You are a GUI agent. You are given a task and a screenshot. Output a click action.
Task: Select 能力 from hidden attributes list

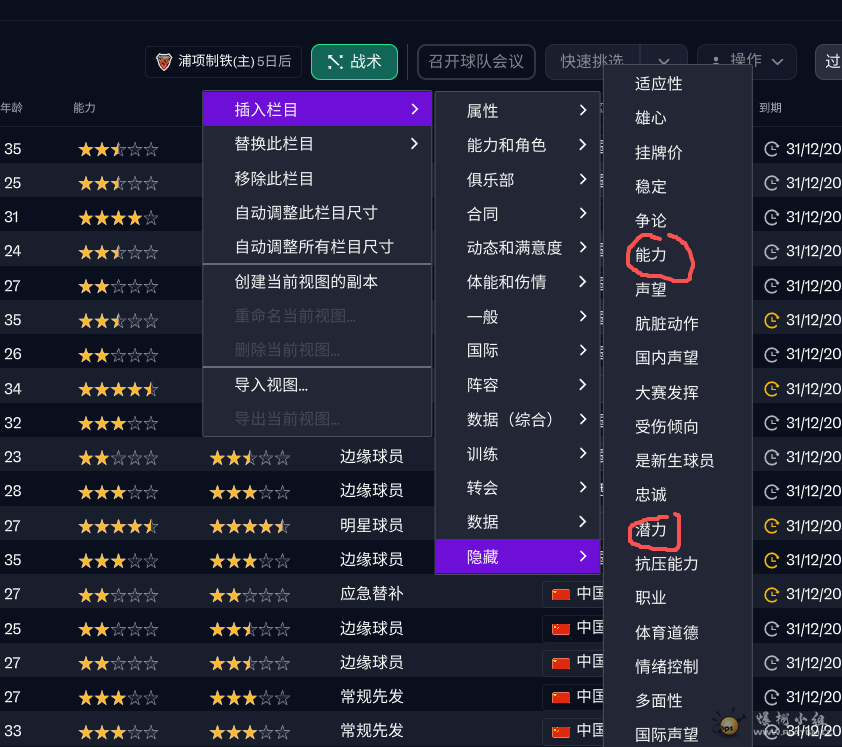(651, 255)
